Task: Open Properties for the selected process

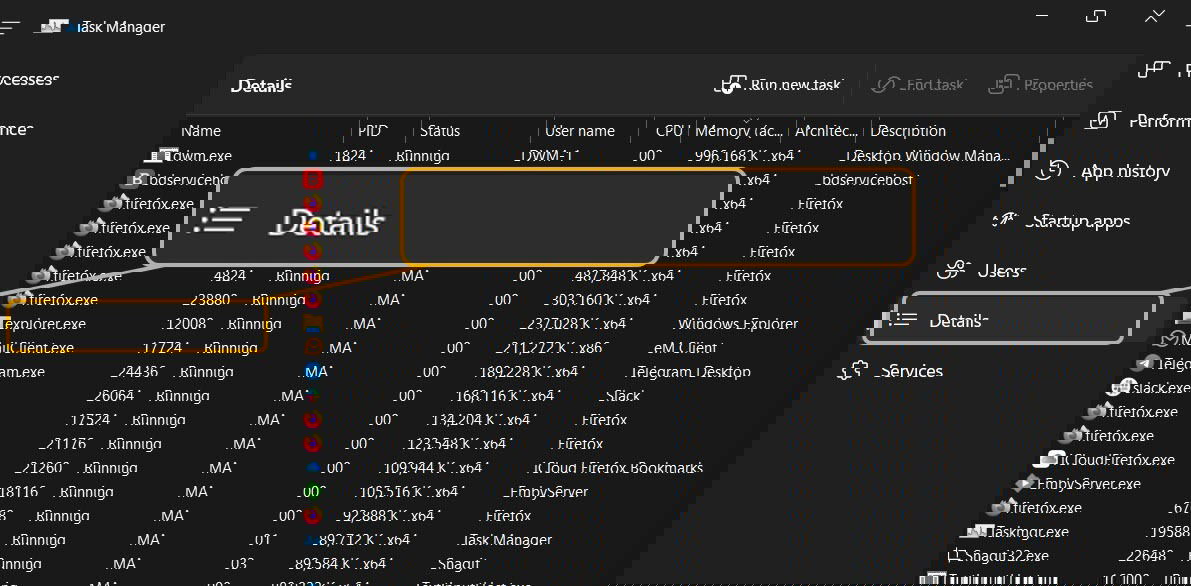Action: [x=1041, y=85]
